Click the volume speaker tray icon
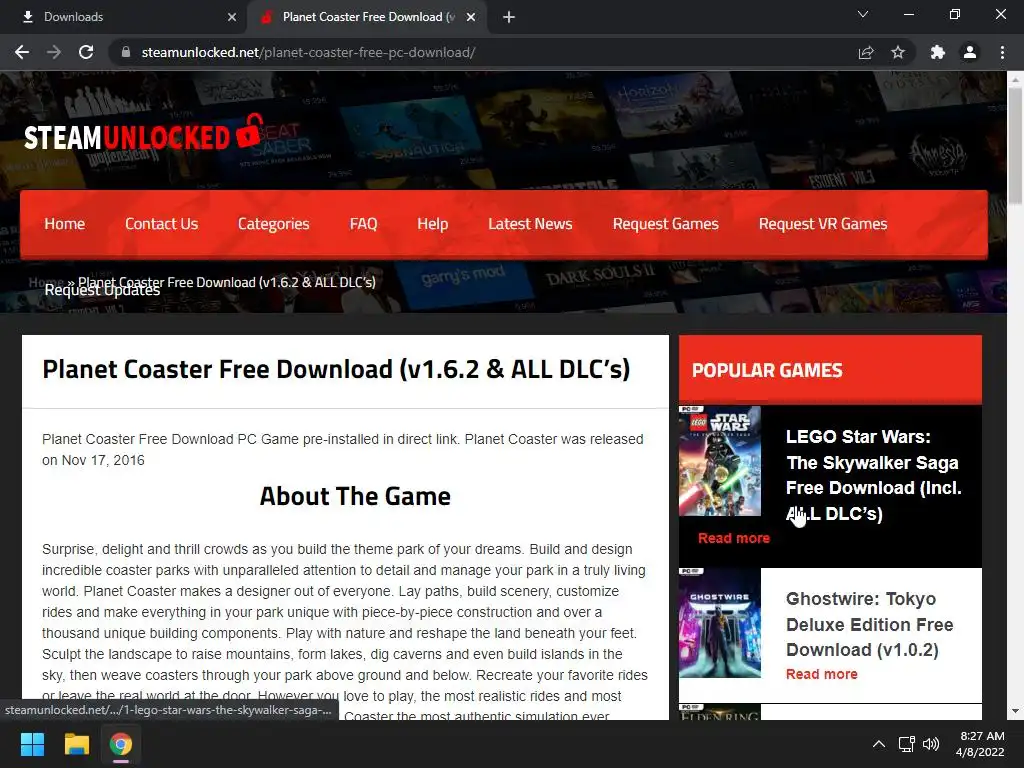 tap(931, 744)
